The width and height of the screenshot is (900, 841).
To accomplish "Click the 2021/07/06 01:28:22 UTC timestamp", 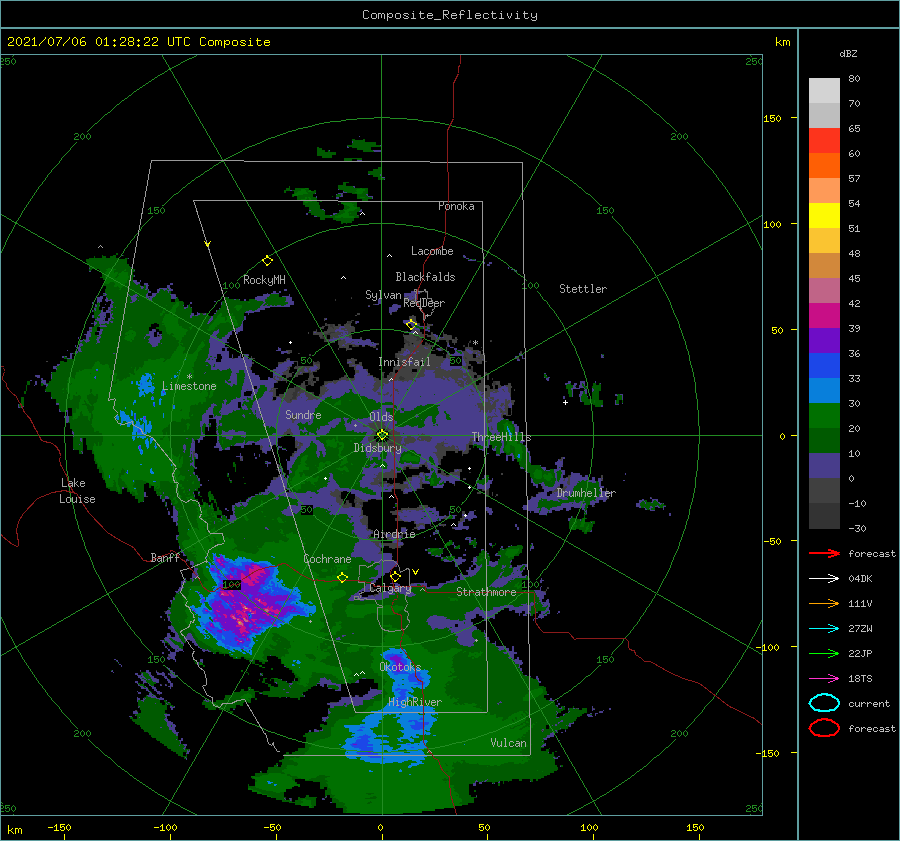I will [139, 42].
